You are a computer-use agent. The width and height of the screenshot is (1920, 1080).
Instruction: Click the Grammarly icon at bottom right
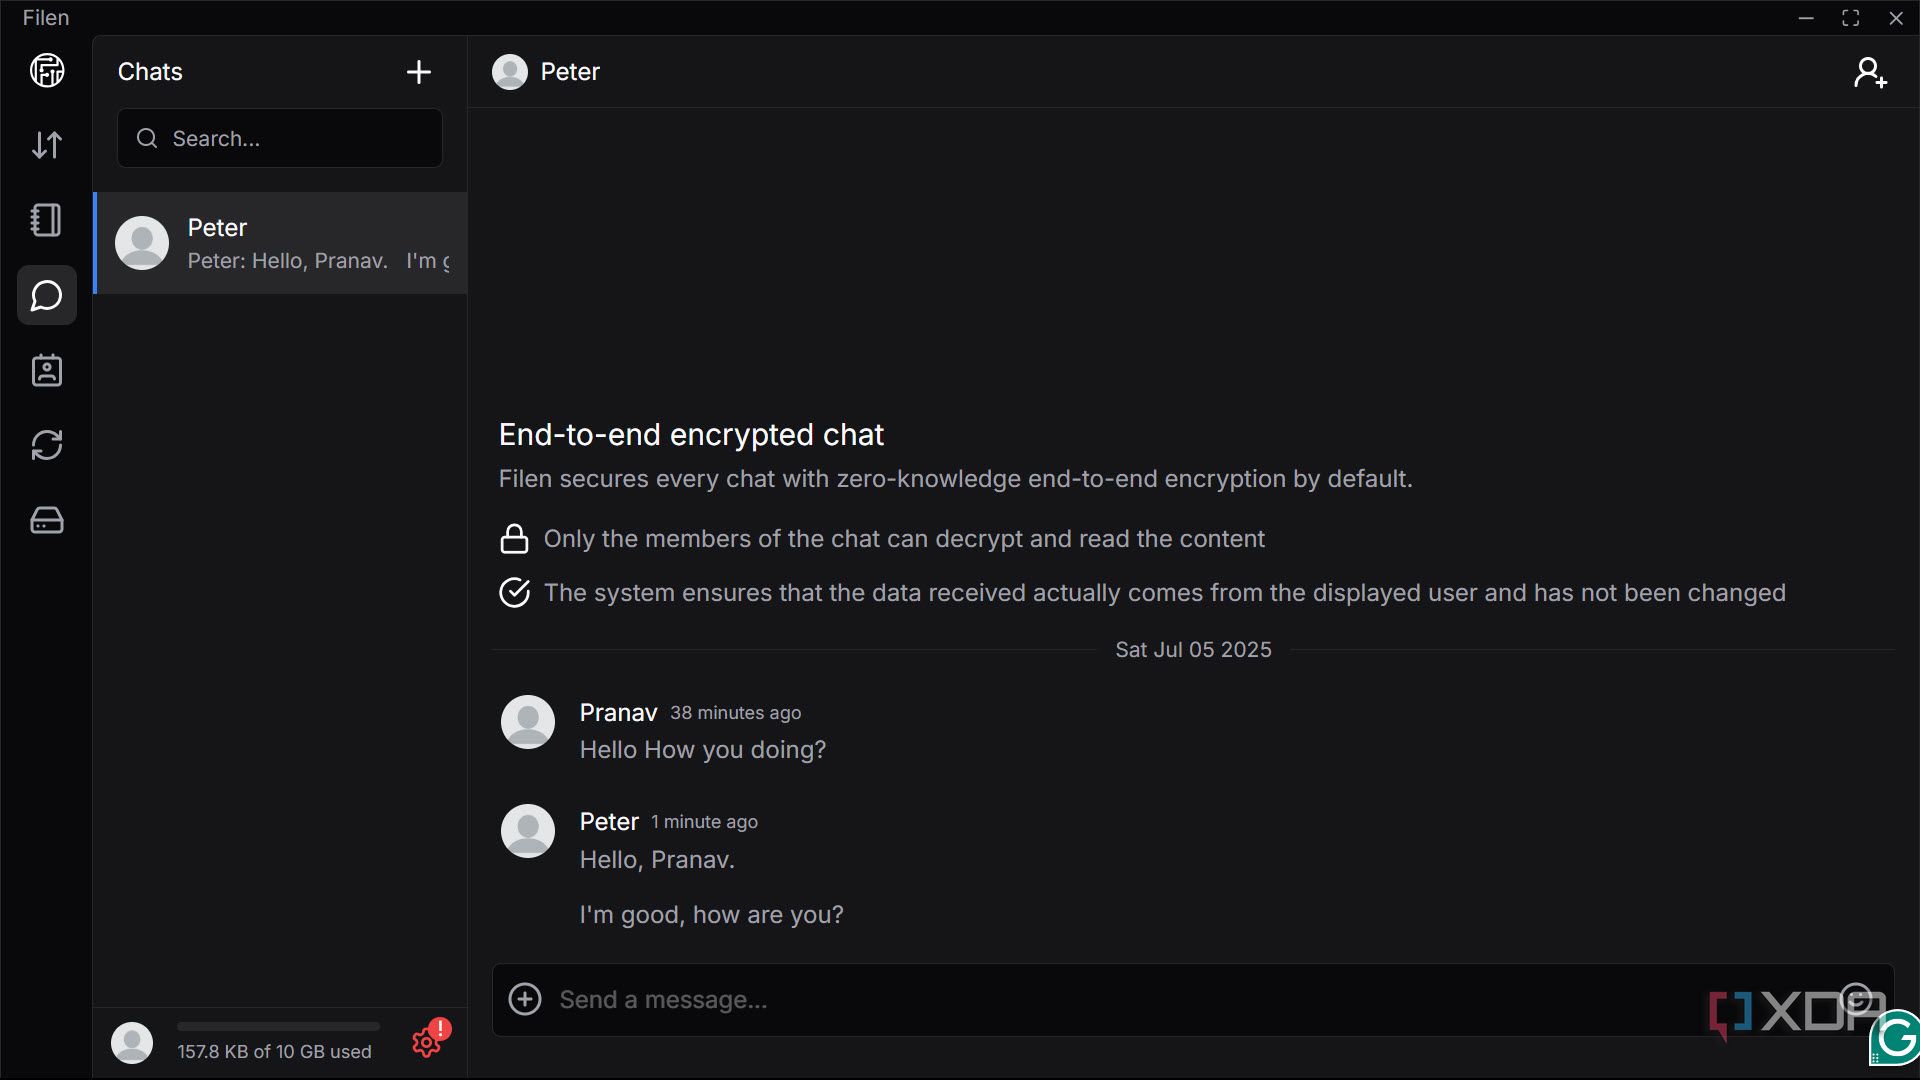pos(1896,1038)
